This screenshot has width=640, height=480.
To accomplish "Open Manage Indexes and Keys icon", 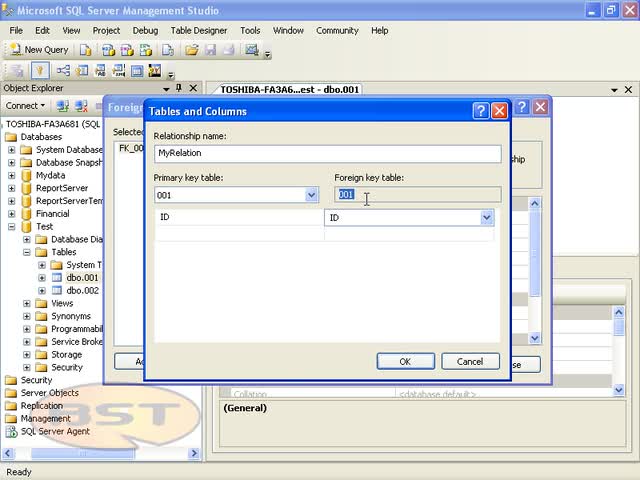I will pos(82,71).
